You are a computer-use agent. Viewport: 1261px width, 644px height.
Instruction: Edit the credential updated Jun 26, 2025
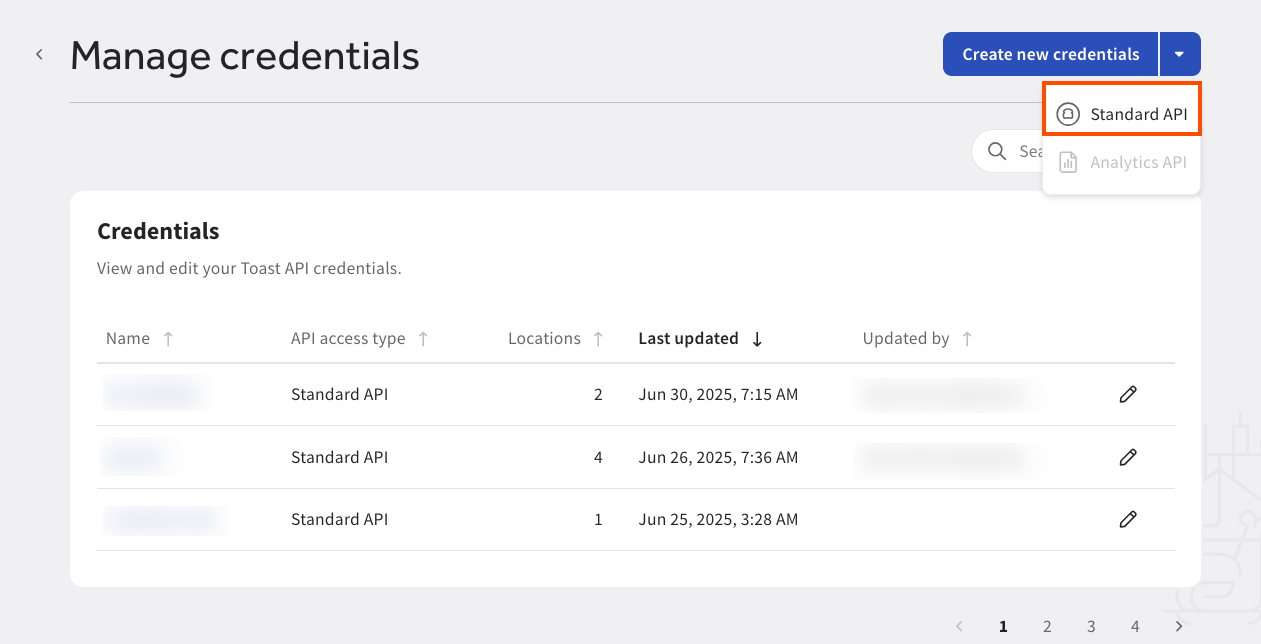1128,457
